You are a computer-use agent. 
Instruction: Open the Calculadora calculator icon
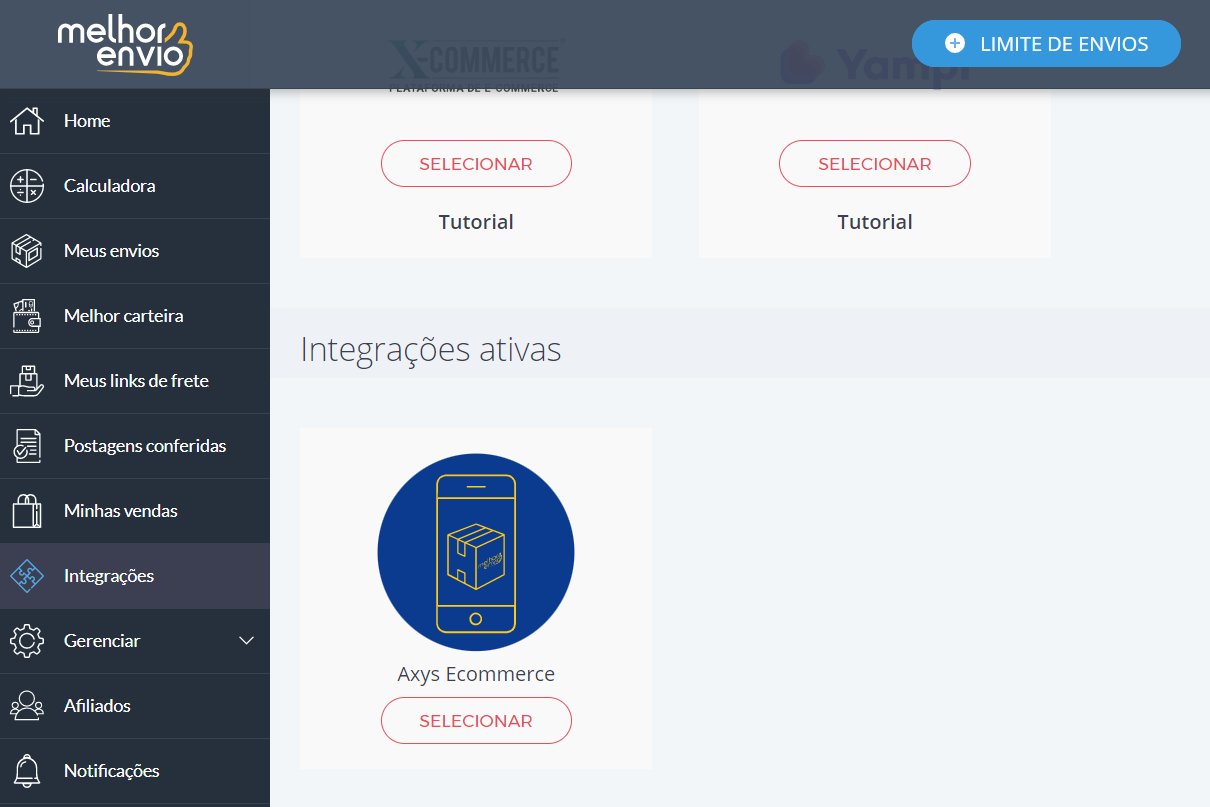(27, 186)
